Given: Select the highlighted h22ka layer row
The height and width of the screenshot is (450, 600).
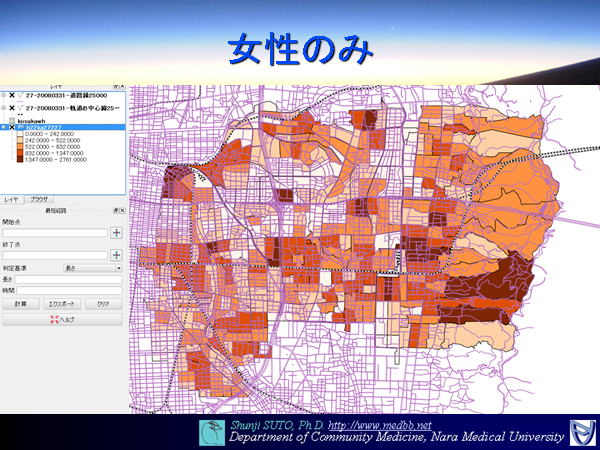Looking at the screenshot, I should [x=63, y=127].
